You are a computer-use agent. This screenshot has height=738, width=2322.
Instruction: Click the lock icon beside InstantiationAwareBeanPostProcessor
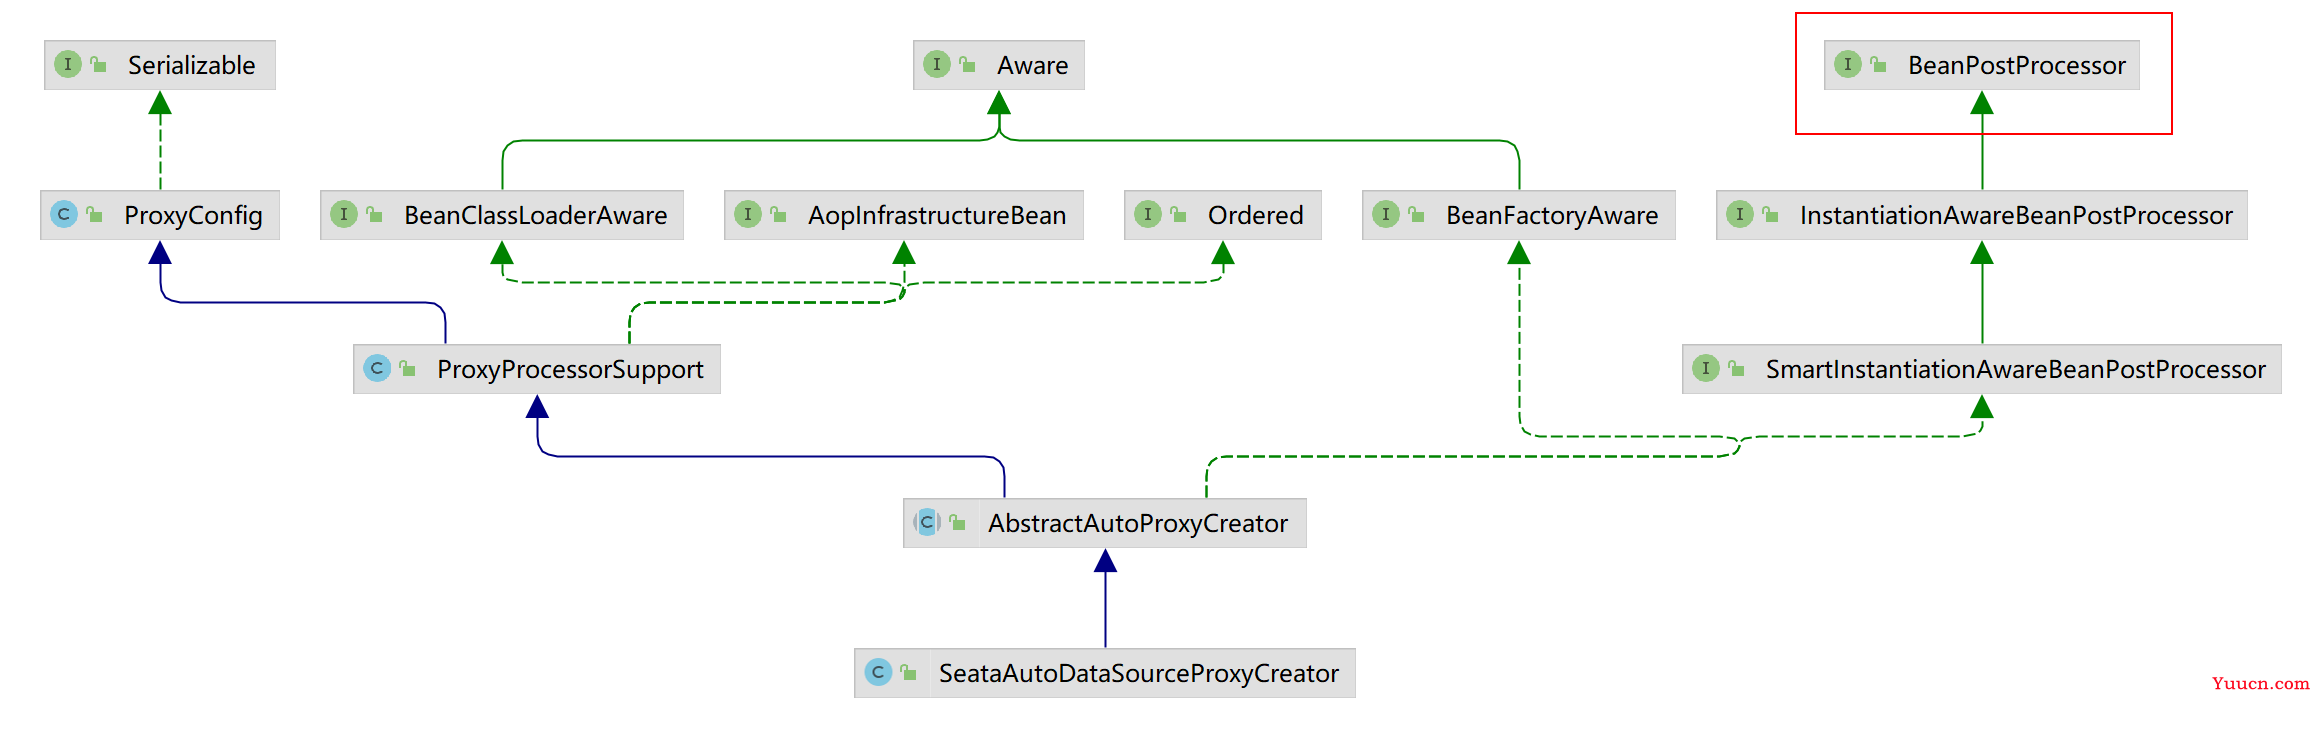(x=1770, y=215)
